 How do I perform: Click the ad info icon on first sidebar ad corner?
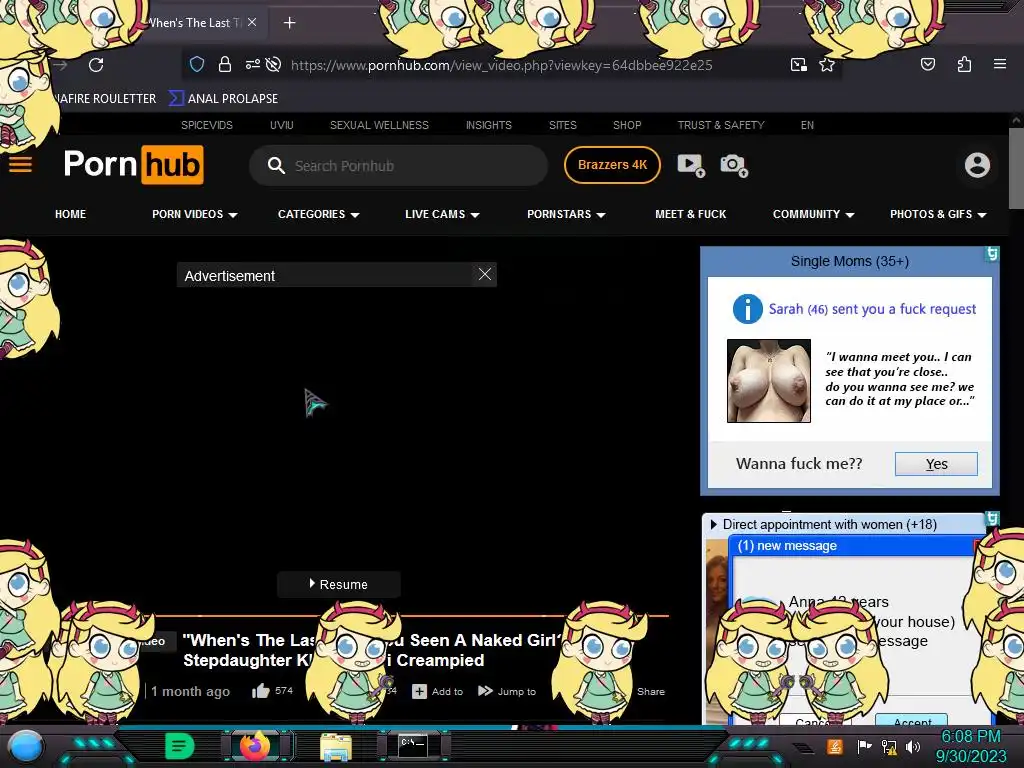(992, 254)
